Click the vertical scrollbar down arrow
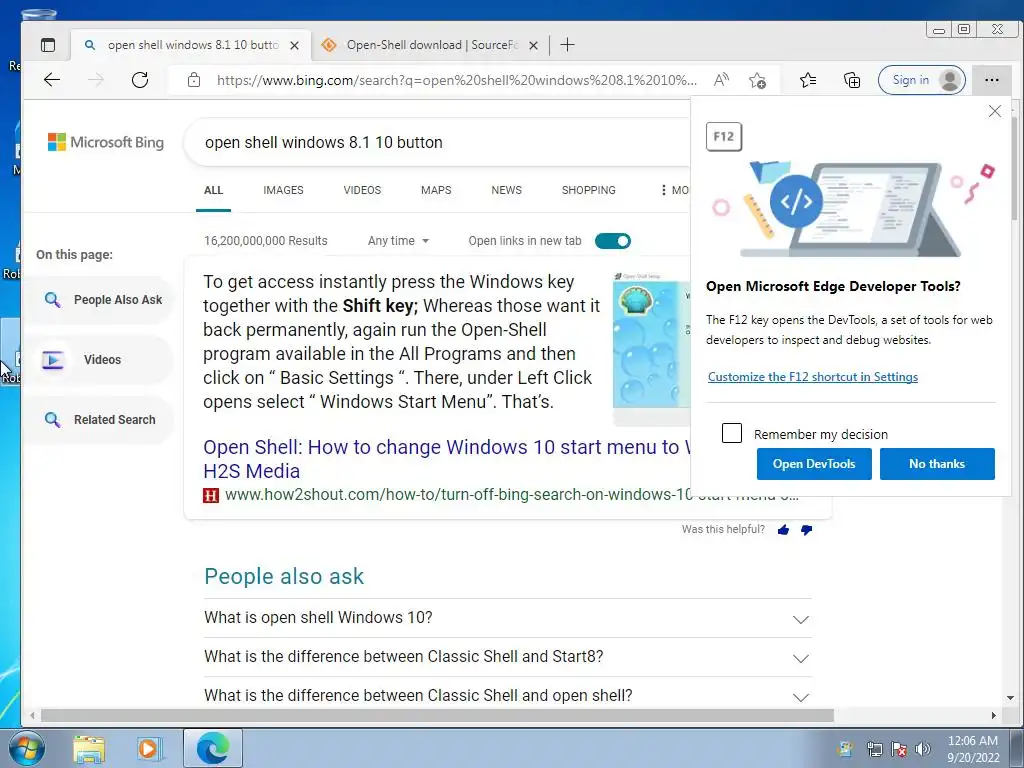The image size is (1024, 768). (x=1011, y=698)
